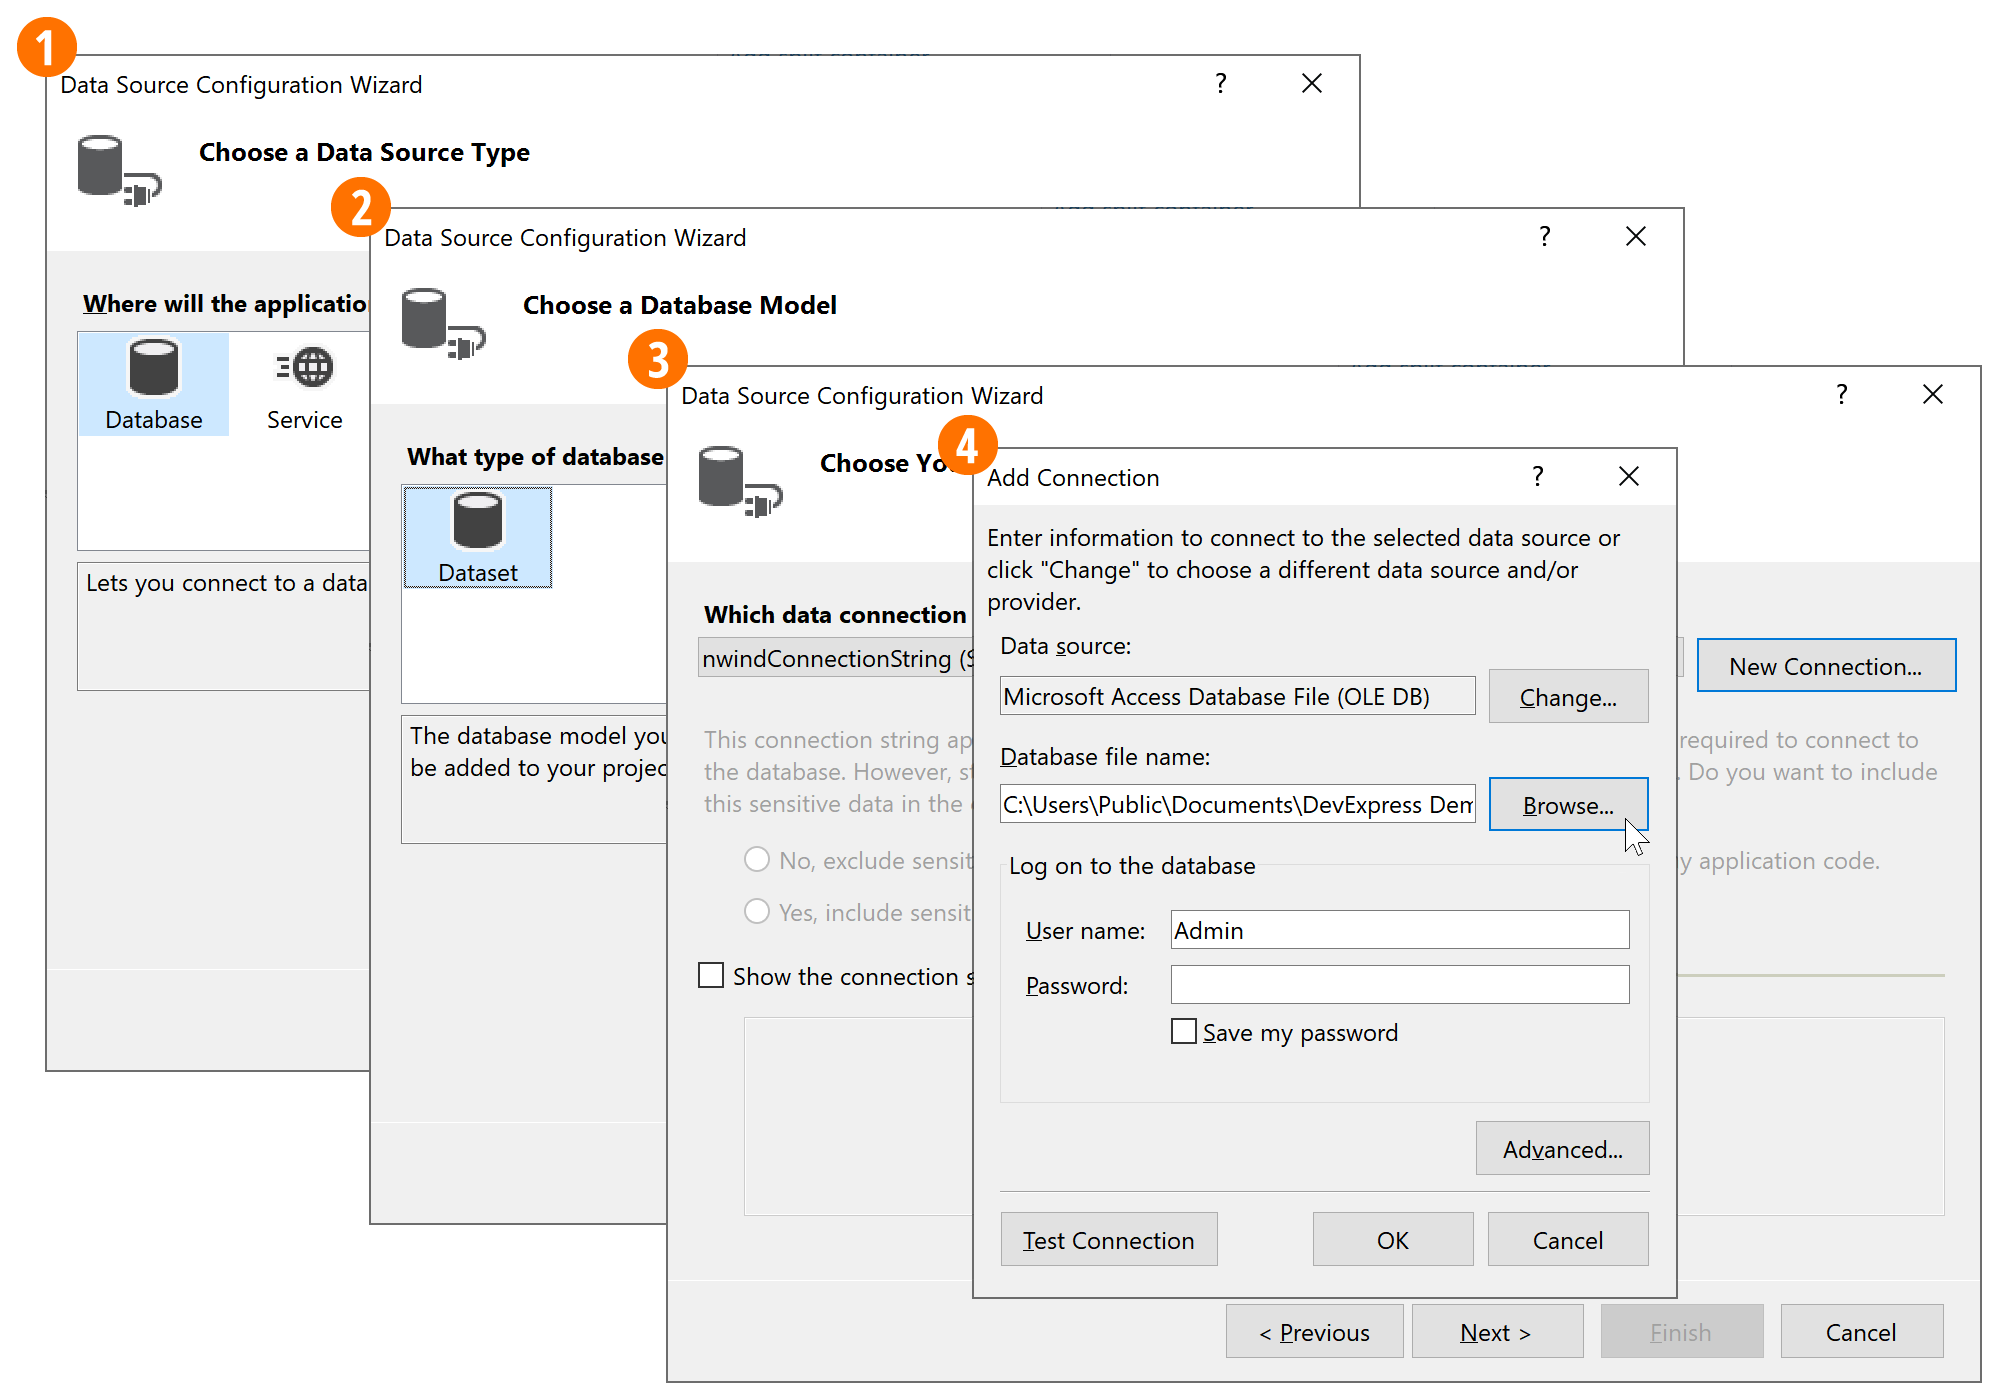Click help icon in Add Connection dialog
The width and height of the screenshot is (2000, 1400).
pyautogui.click(x=1537, y=477)
